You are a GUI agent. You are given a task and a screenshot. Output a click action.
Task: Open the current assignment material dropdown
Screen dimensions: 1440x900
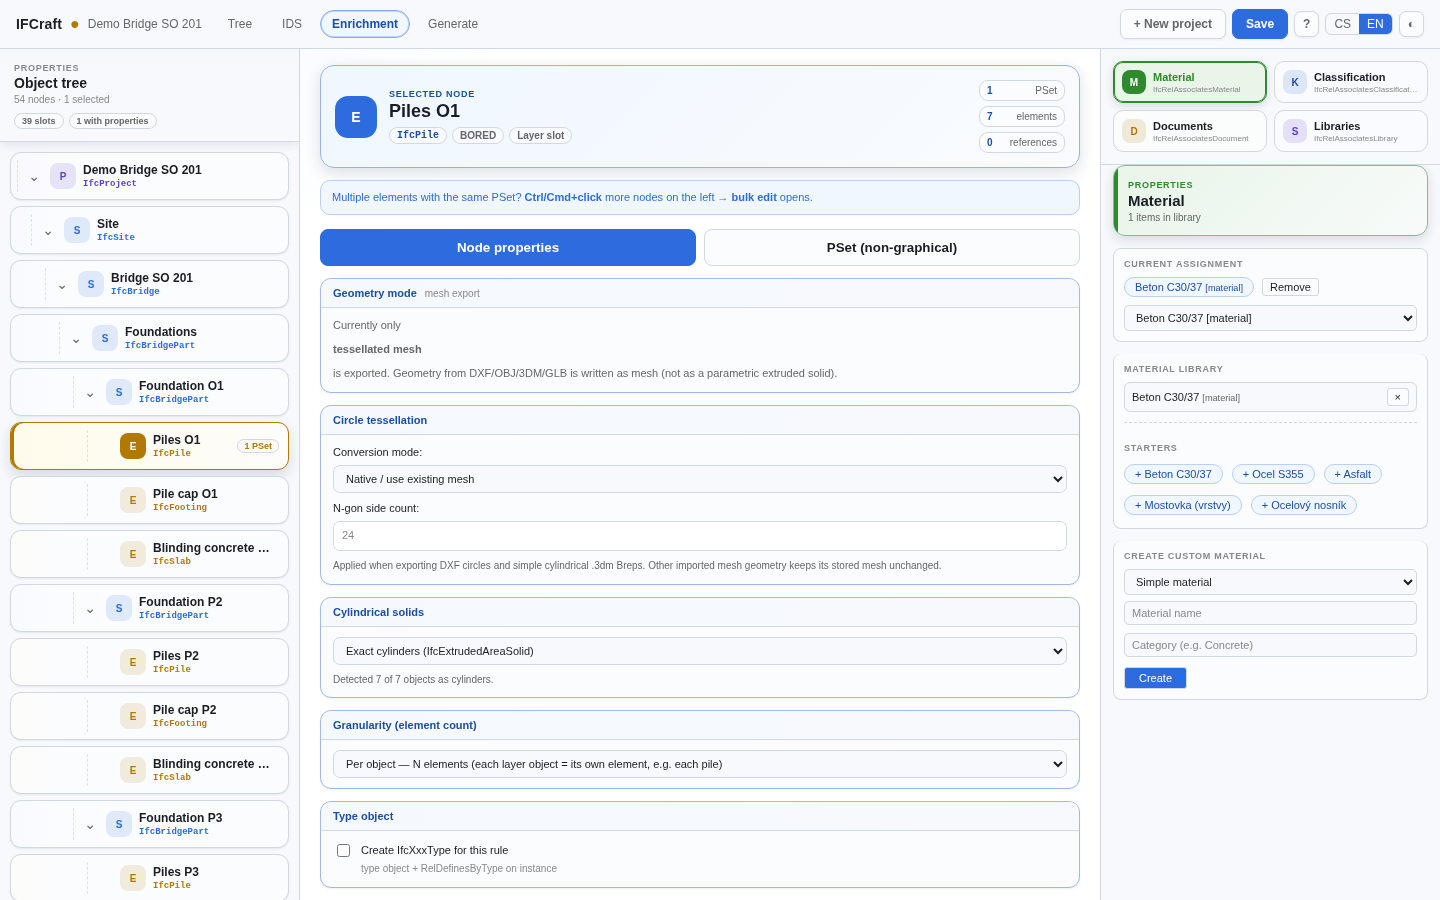coord(1270,318)
